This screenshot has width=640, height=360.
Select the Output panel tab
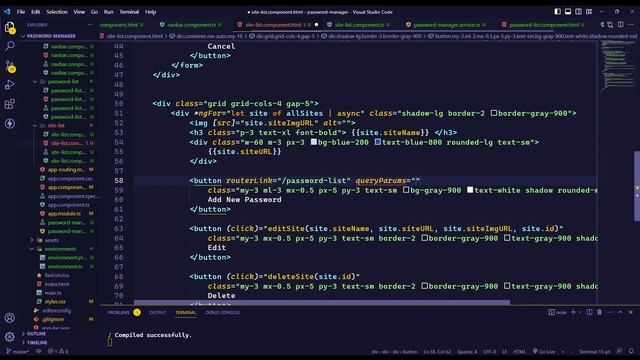pyautogui.click(x=157, y=313)
